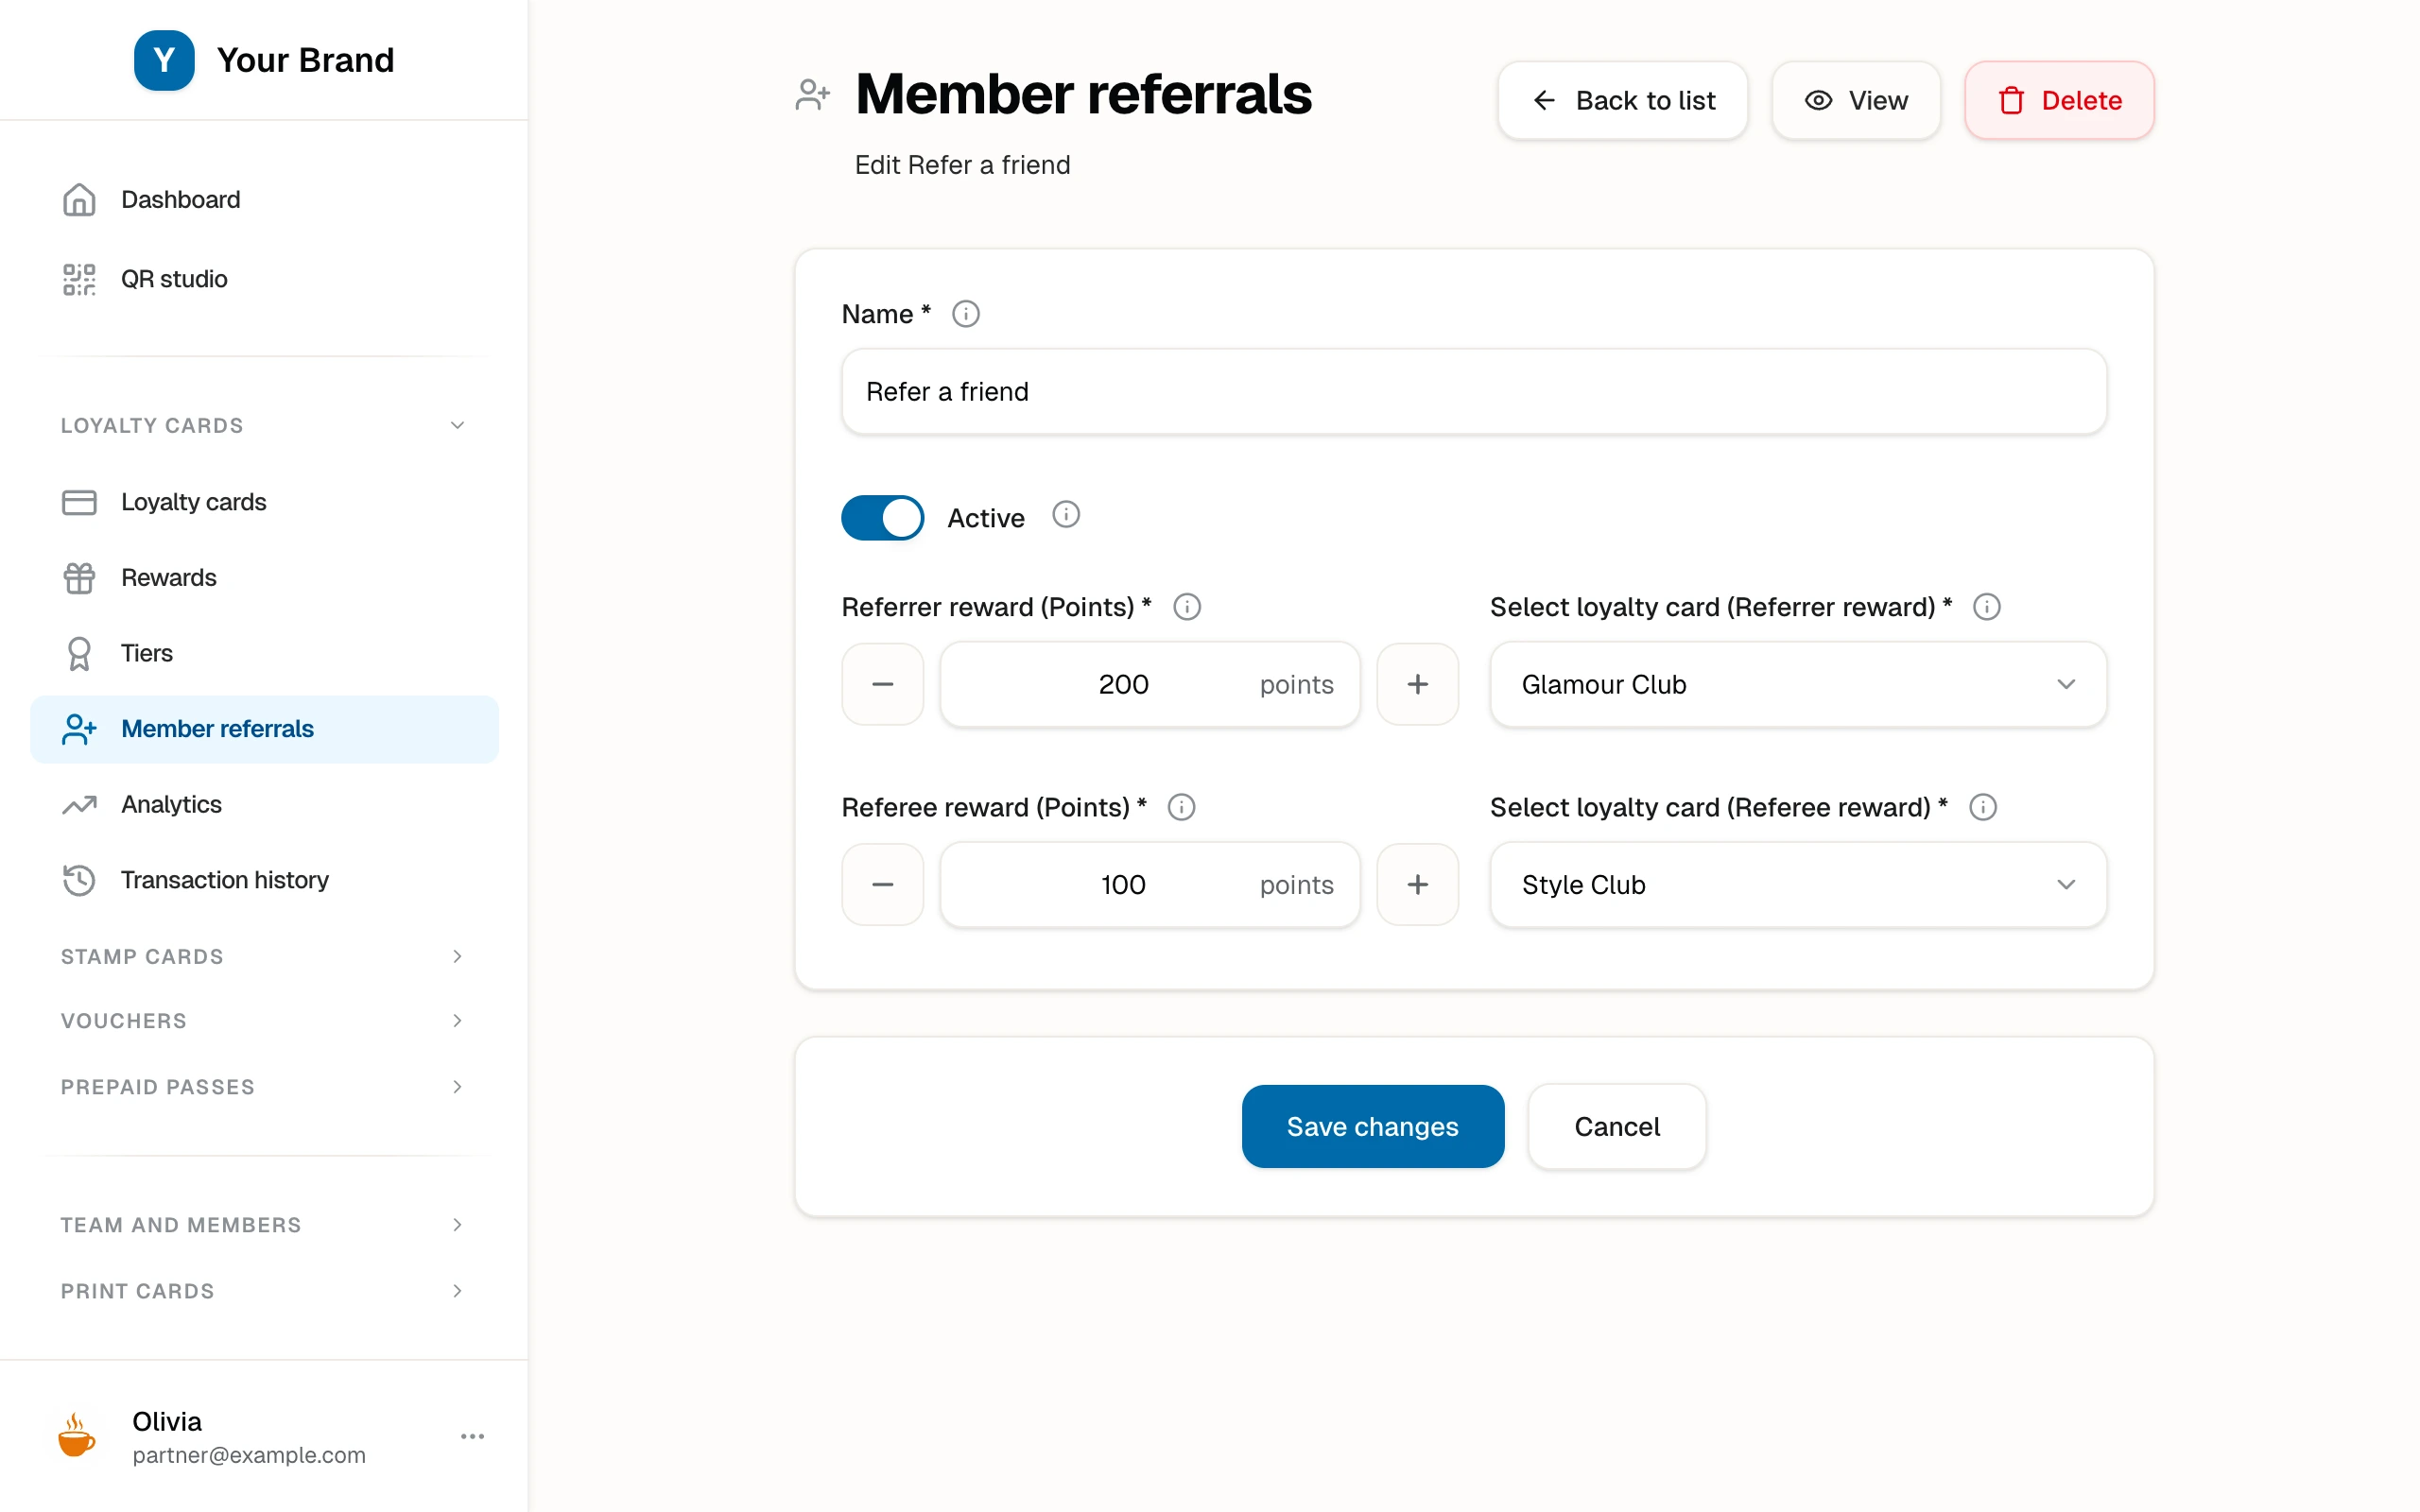Open Transaction history menu item
Screen dimensions: 2420x1512
264,880
